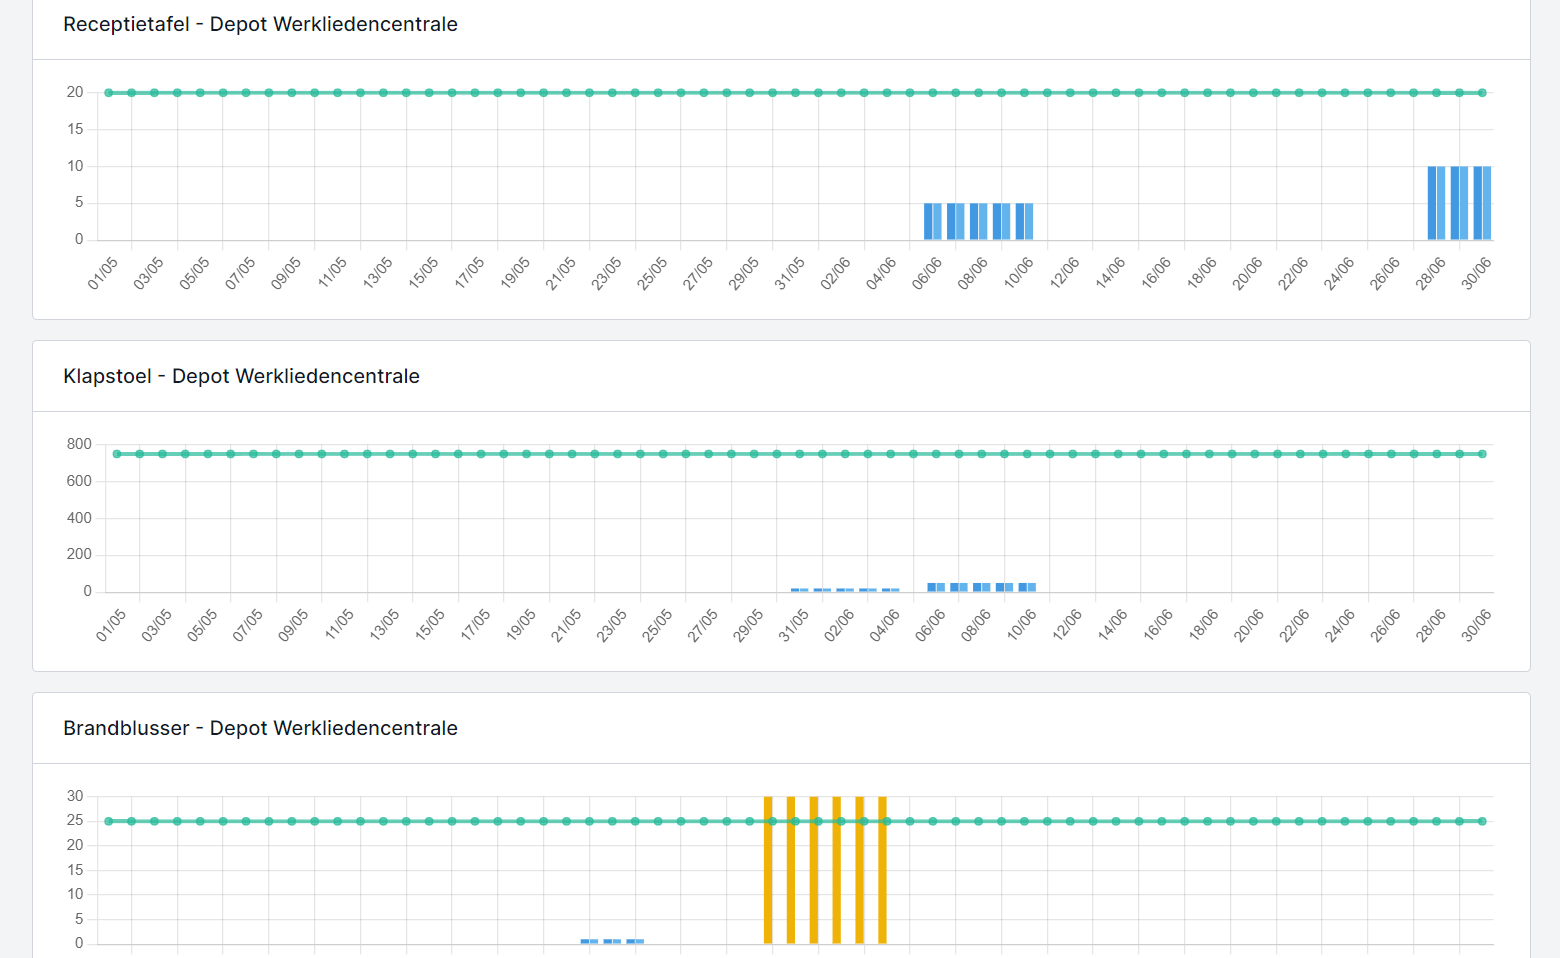The image size is (1560, 958).
Task: Click the first green data point in Brandblusser chart
Action: pos(109,821)
